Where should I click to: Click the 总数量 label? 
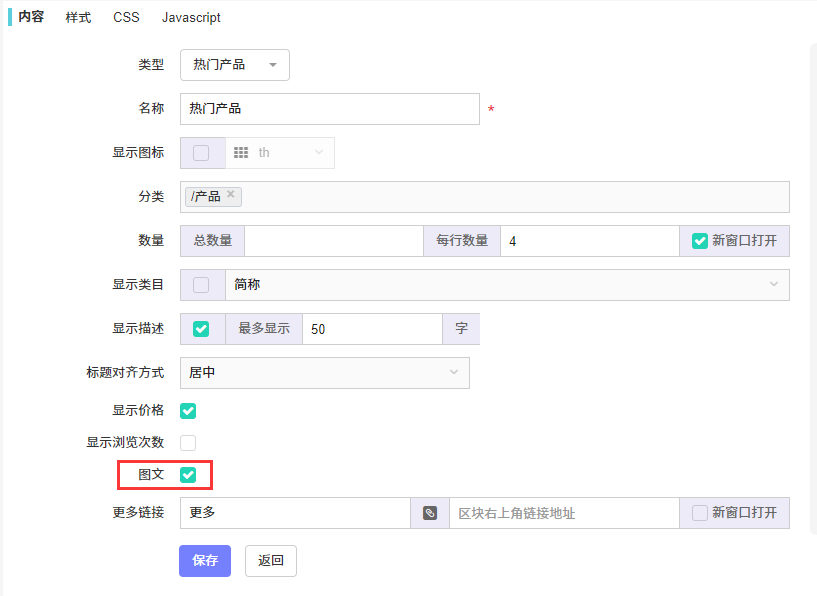click(x=213, y=241)
